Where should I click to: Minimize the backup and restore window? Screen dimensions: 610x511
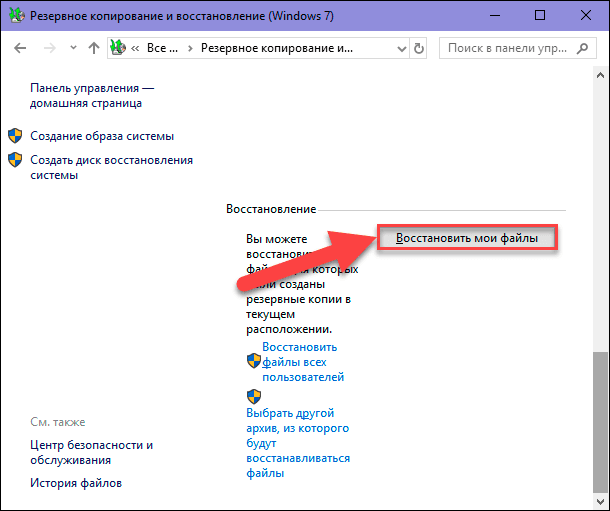[x=495, y=16]
